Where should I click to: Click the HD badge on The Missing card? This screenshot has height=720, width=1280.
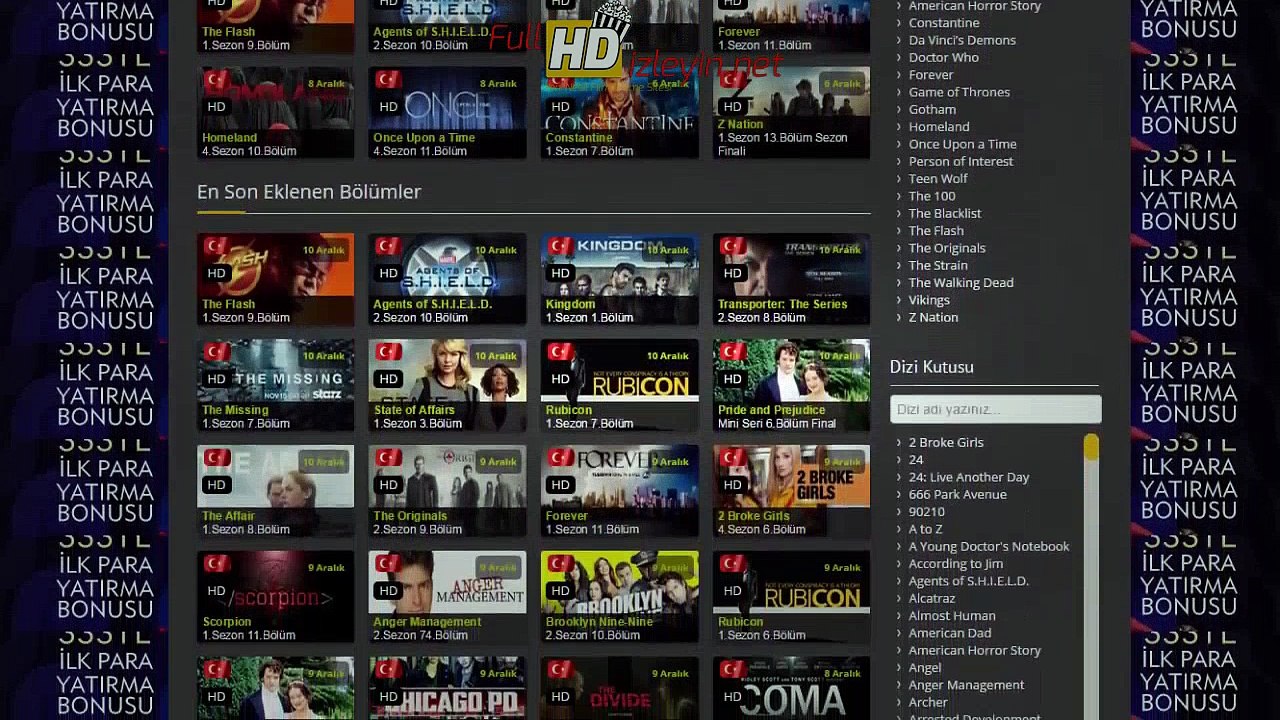(x=216, y=379)
